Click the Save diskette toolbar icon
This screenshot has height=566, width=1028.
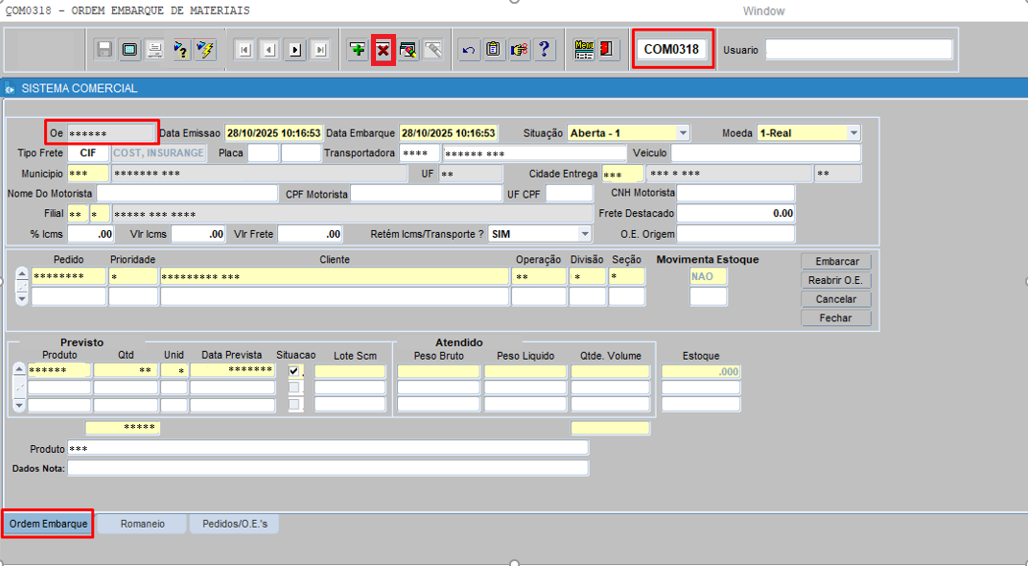coord(105,49)
